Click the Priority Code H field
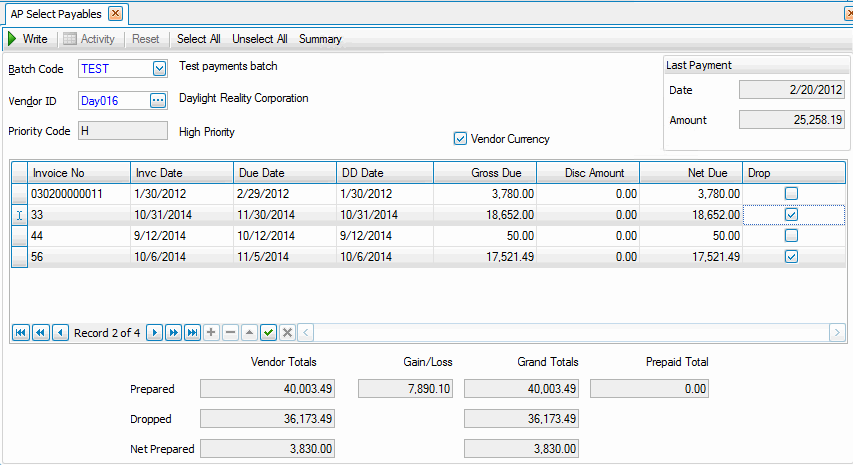 (123, 131)
